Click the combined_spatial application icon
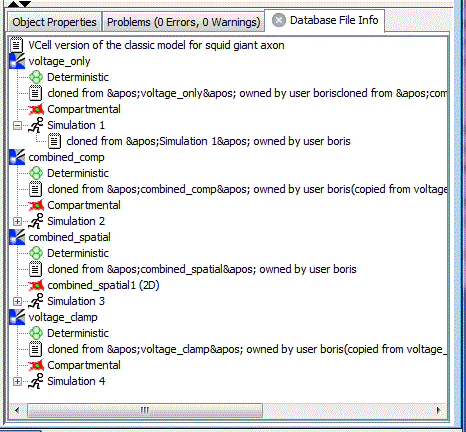The image size is (466, 432). point(17,237)
